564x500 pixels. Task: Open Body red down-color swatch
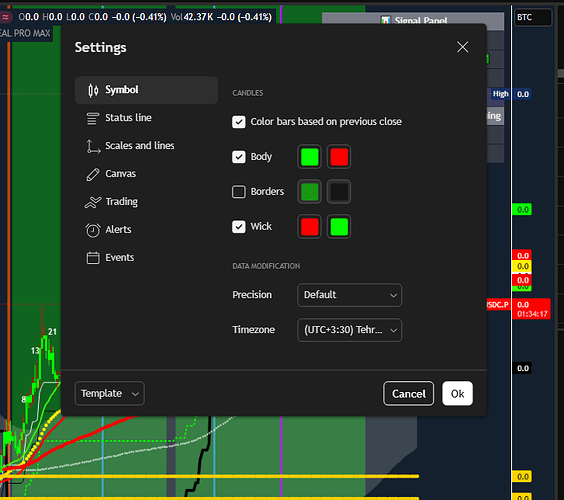tap(339, 157)
